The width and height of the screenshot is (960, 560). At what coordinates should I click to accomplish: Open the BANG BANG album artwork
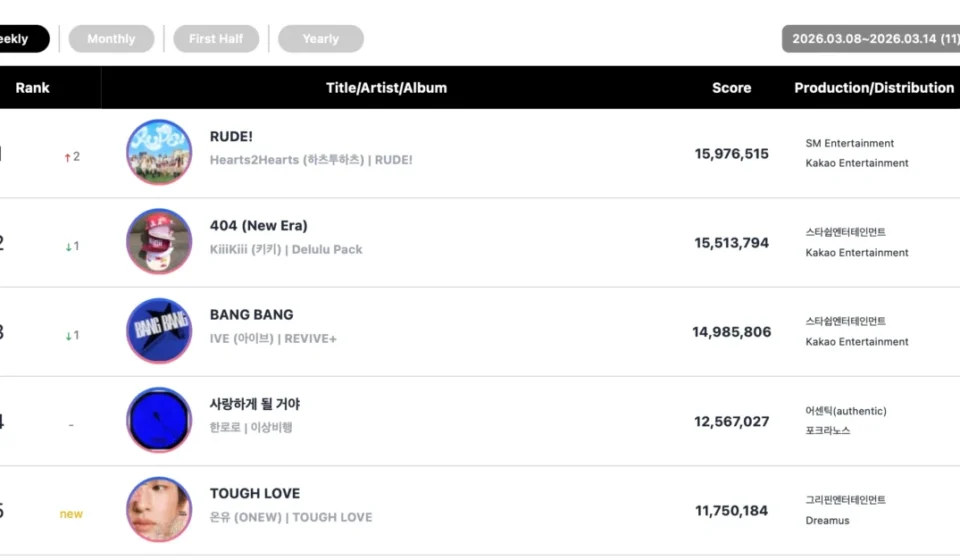pyautogui.click(x=159, y=331)
